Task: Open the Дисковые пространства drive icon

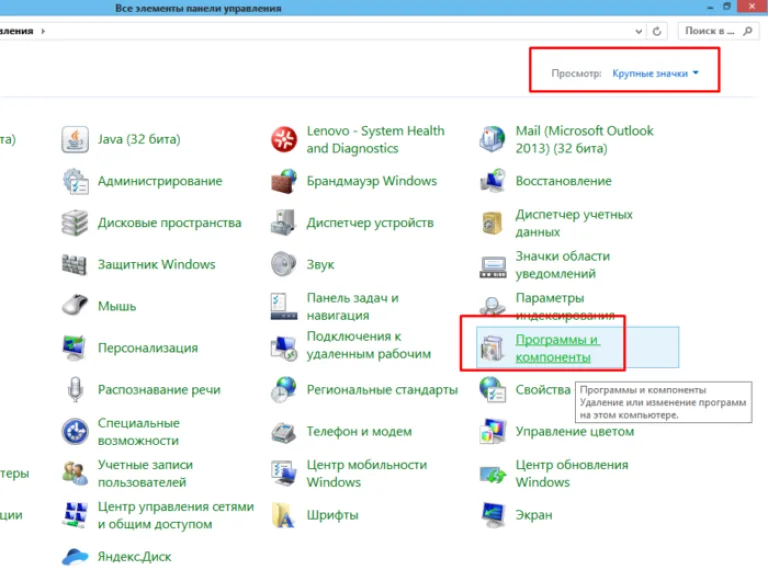Action: [75, 223]
